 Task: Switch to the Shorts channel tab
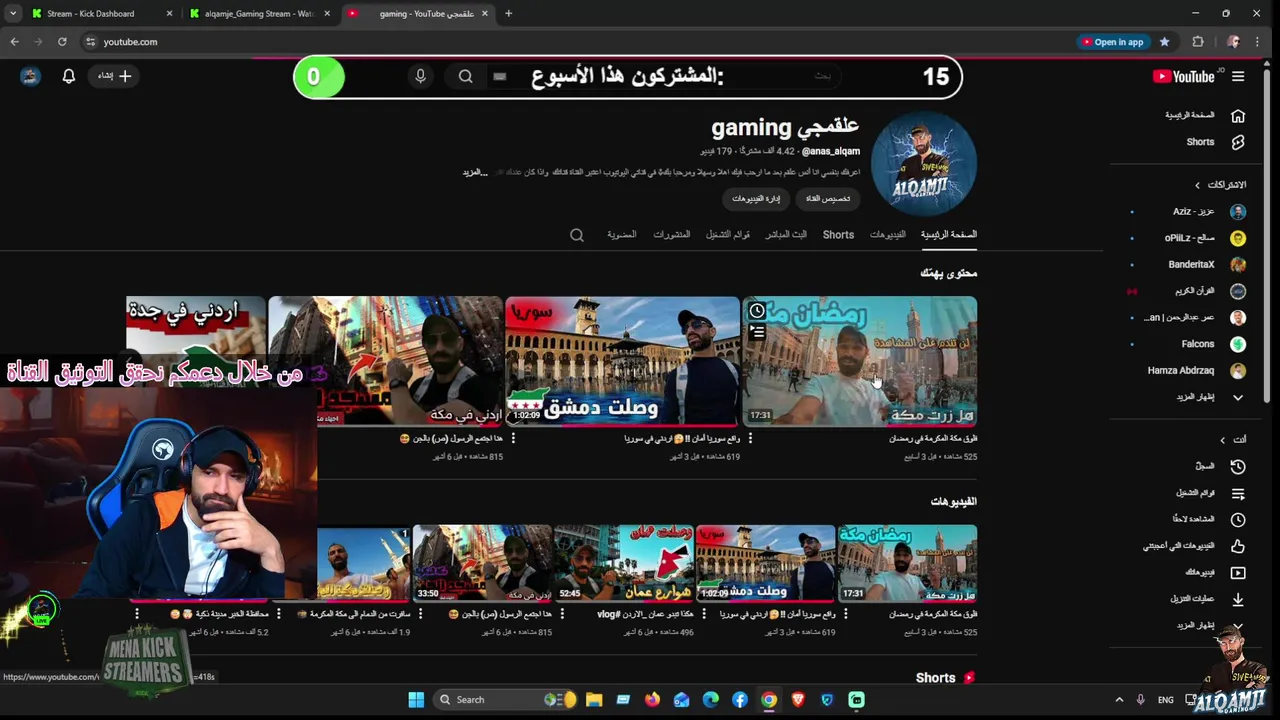(x=838, y=235)
